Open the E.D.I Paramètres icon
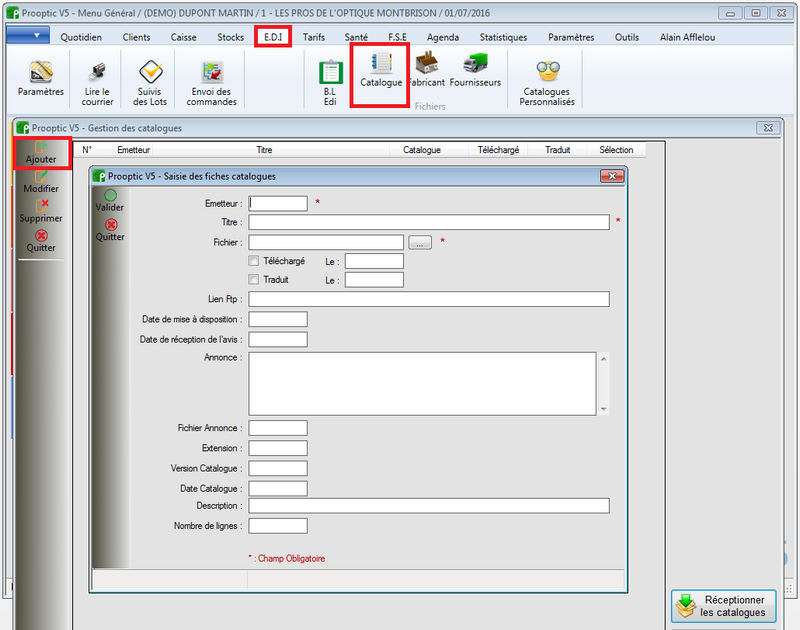Viewport: 800px width, 630px height. click(41, 79)
